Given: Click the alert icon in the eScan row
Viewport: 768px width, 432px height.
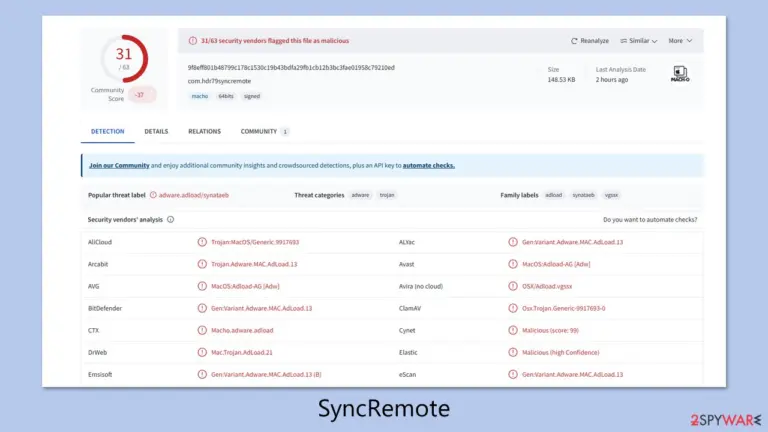Looking at the screenshot, I should pos(513,374).
